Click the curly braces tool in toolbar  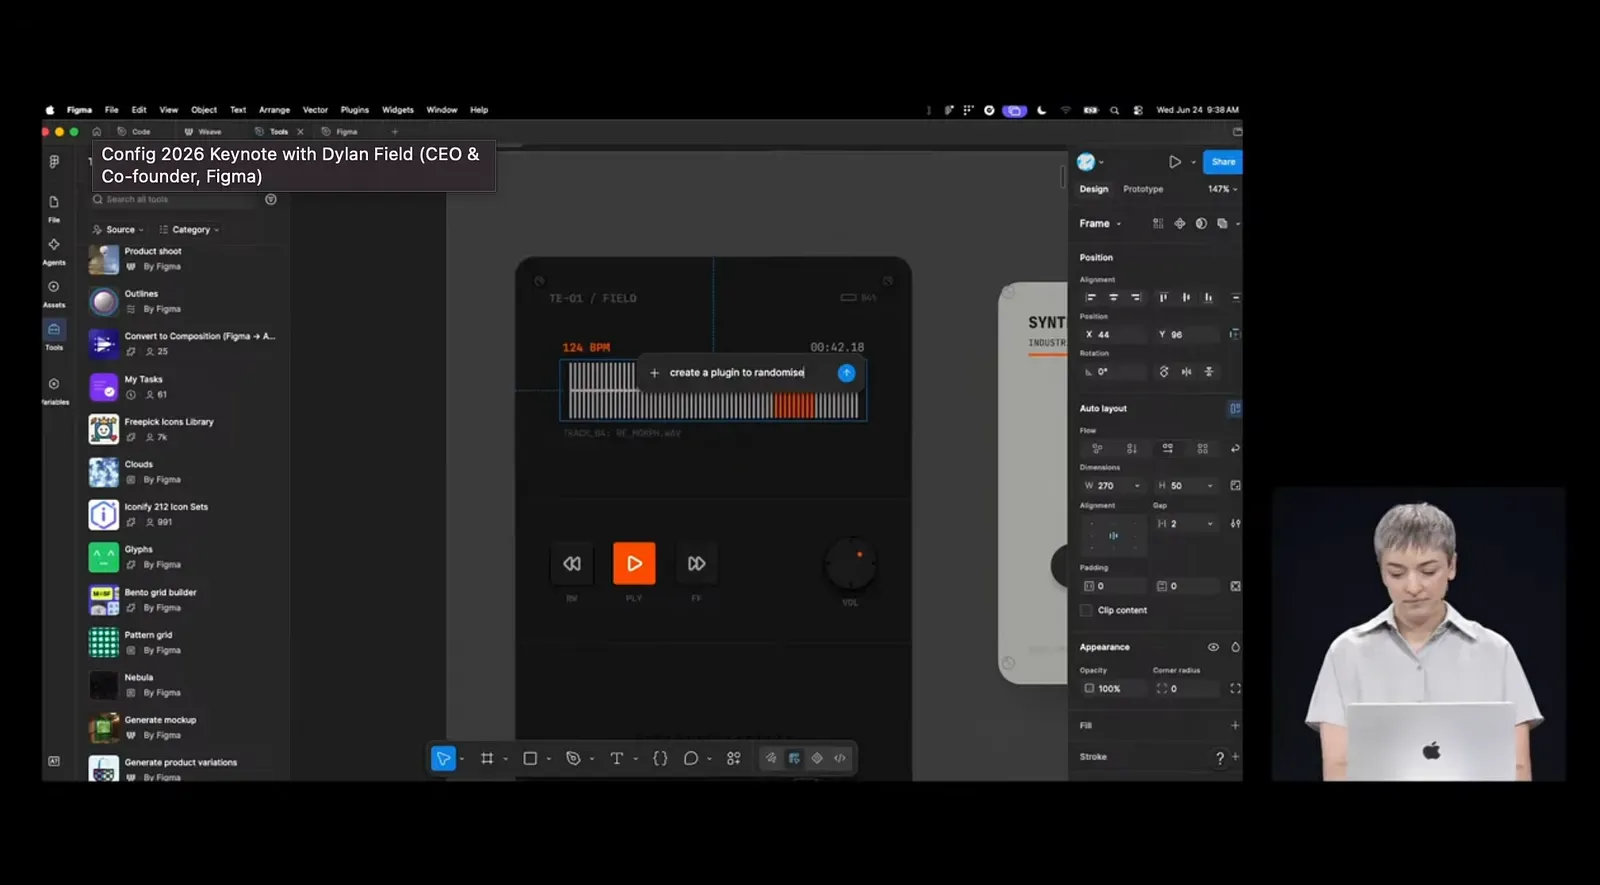[660, 759]
